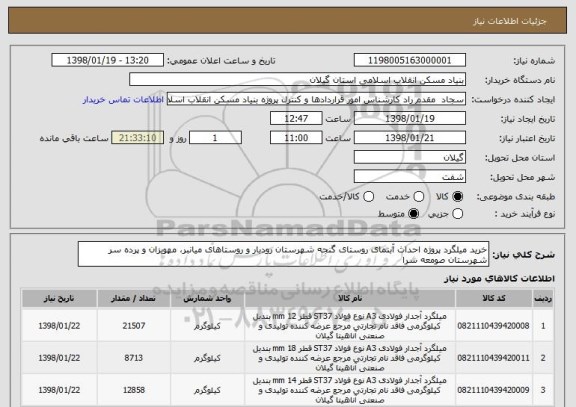Select the خدمت radio button
This screenshot has height=407, width=576.
pyautogui.click(x=419, y=197)
